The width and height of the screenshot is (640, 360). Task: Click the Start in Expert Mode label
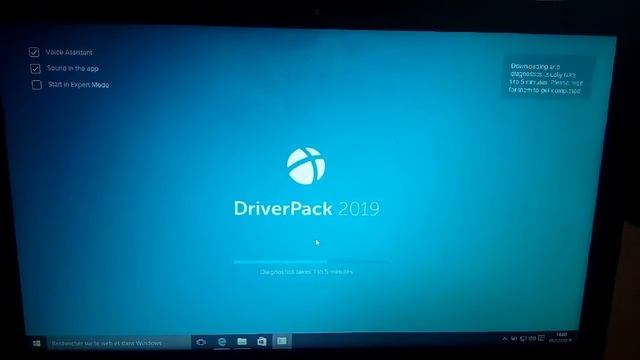click(x=78, y=84)
